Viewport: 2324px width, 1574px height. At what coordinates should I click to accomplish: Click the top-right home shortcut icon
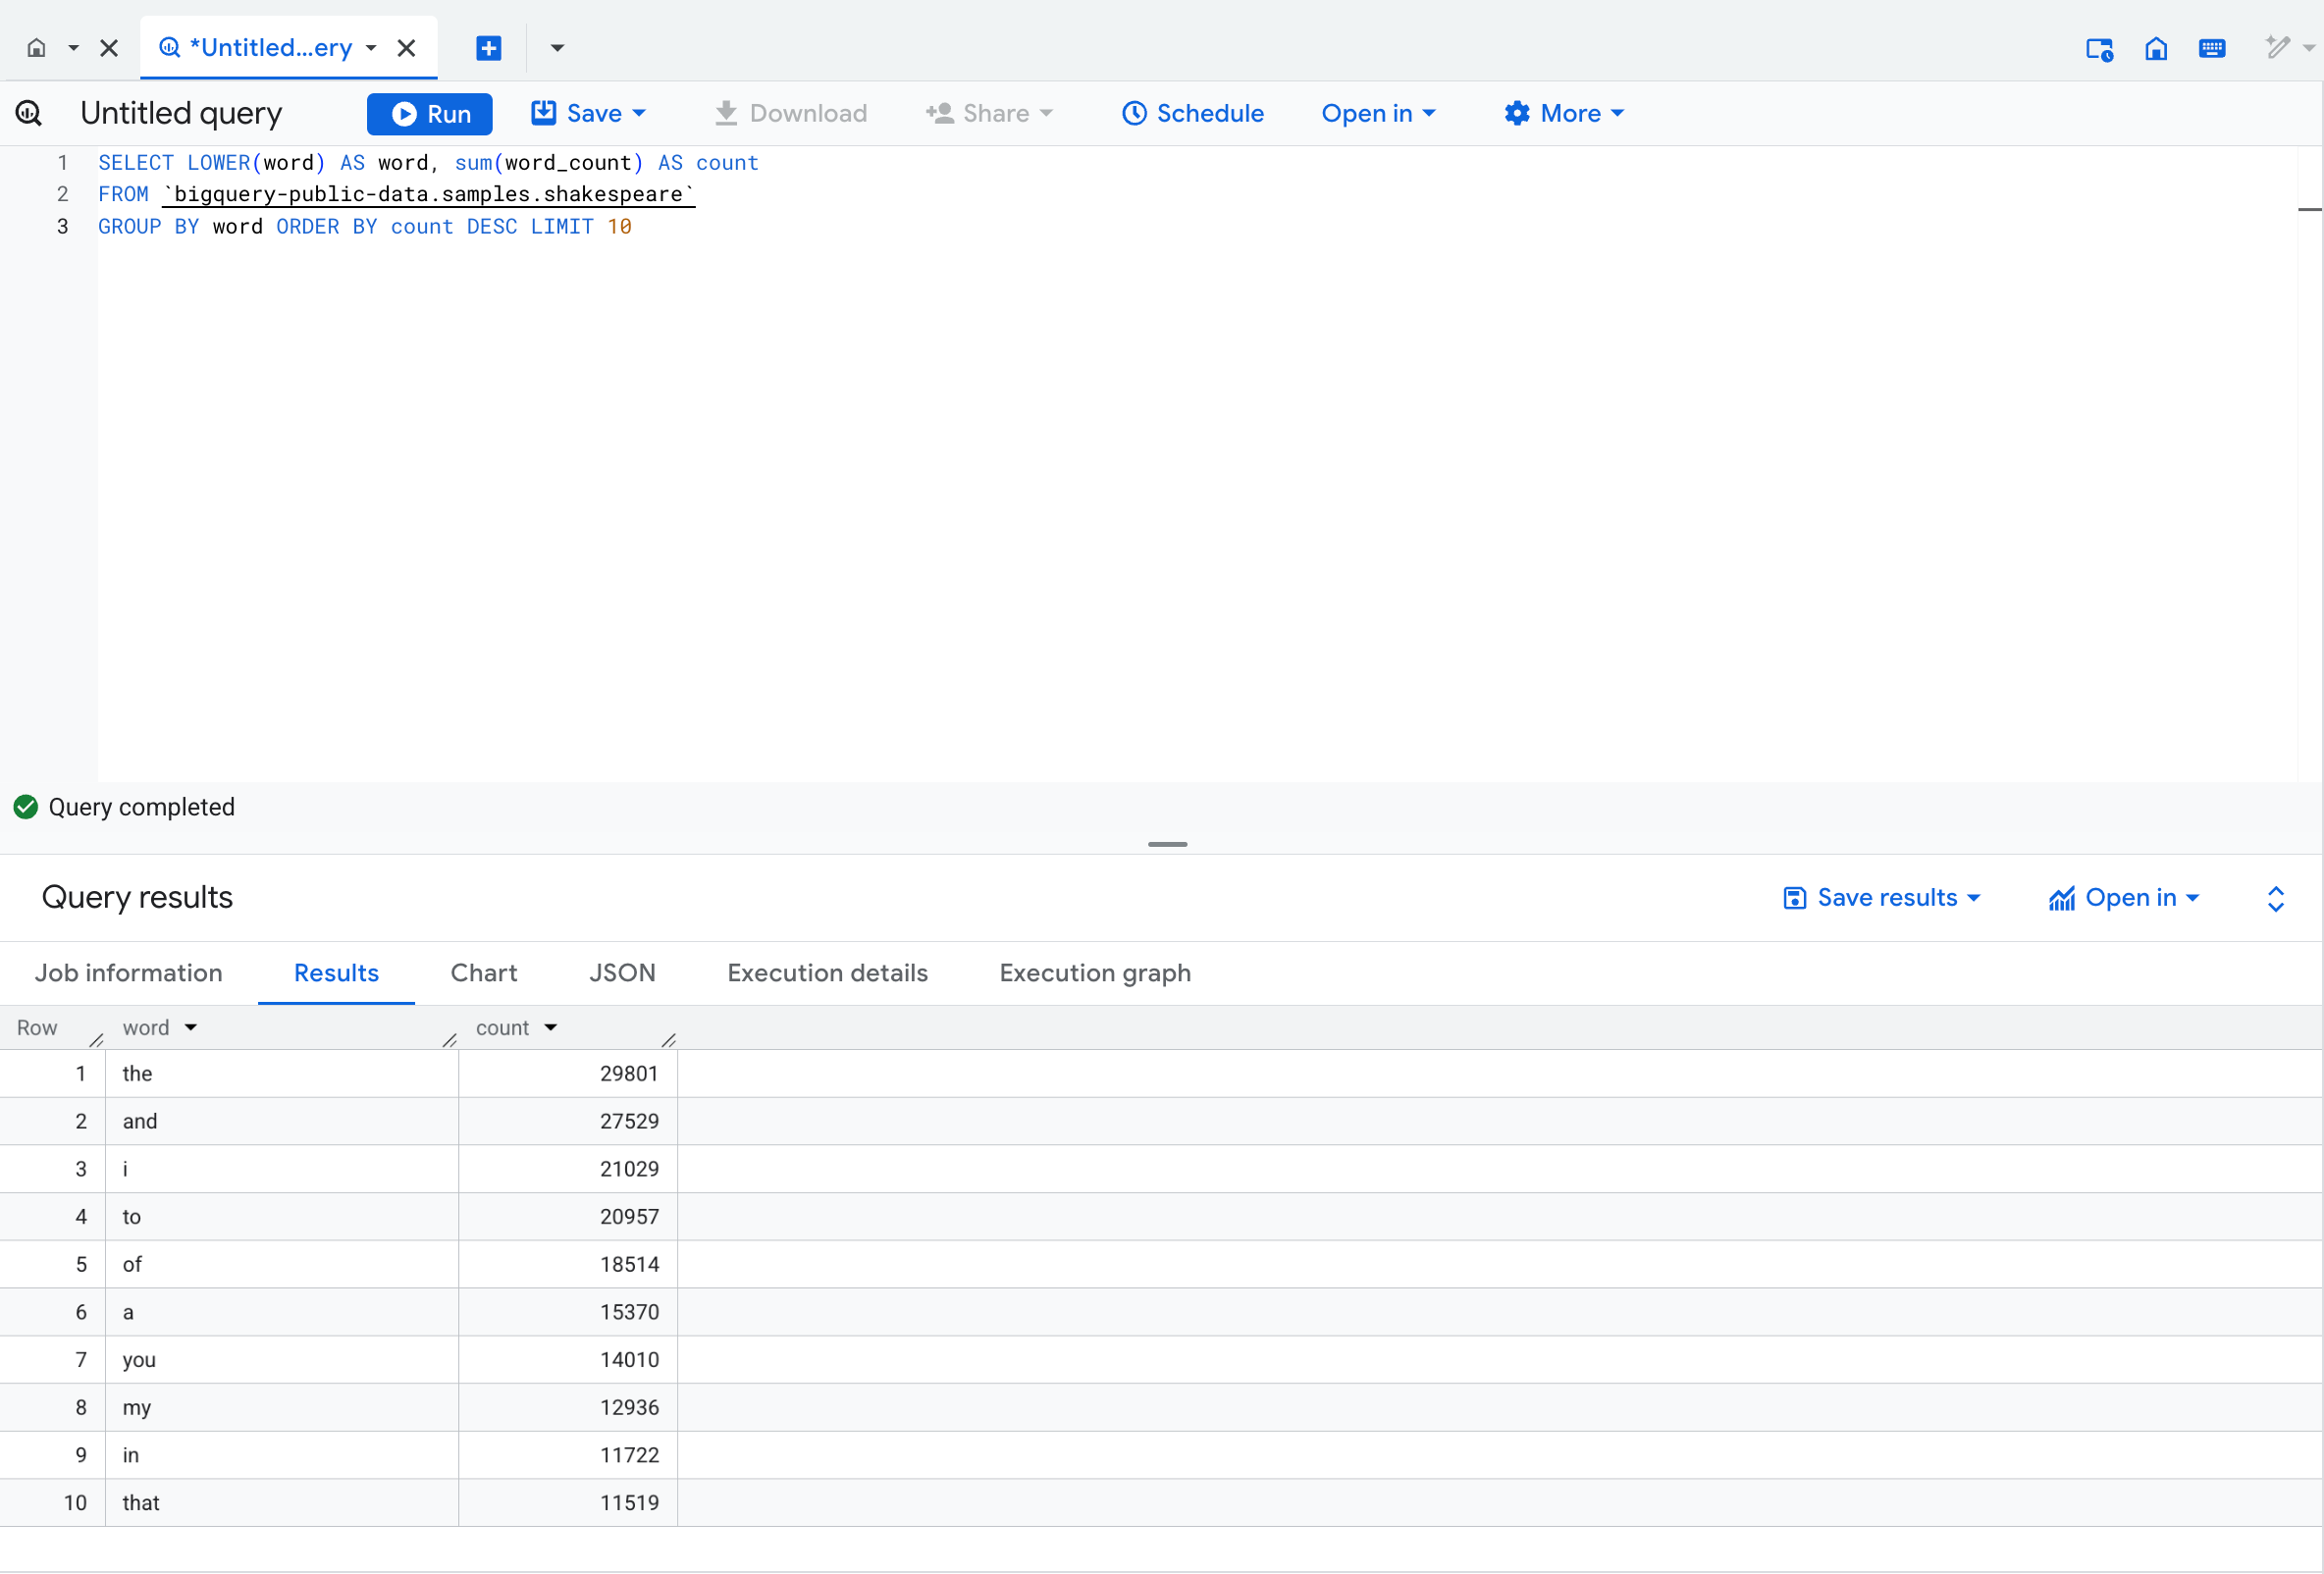click(2156, 49)
